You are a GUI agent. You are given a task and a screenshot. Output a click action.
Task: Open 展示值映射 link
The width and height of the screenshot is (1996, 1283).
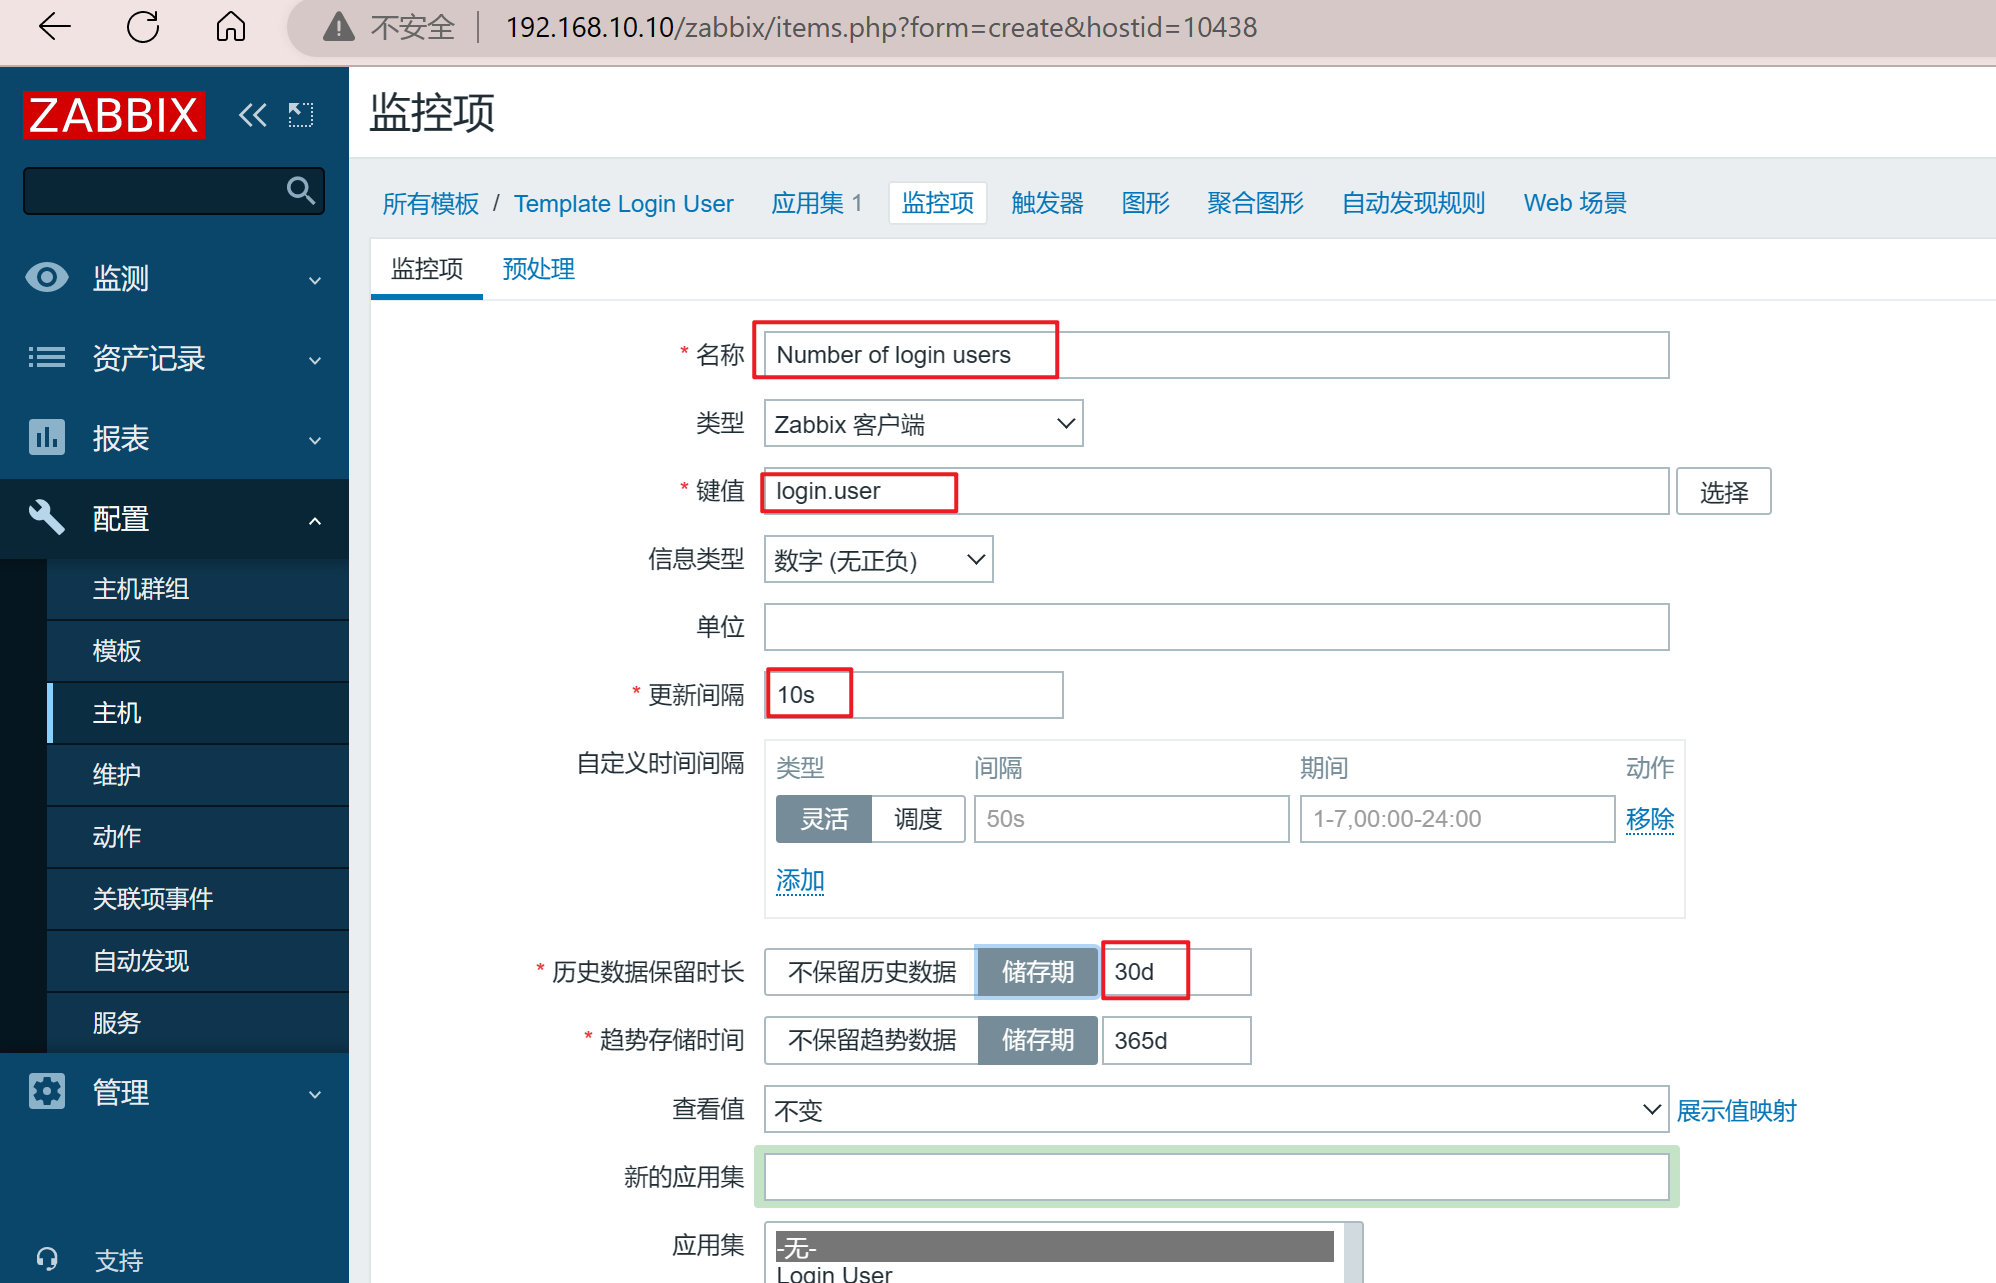point(1736,1110)
